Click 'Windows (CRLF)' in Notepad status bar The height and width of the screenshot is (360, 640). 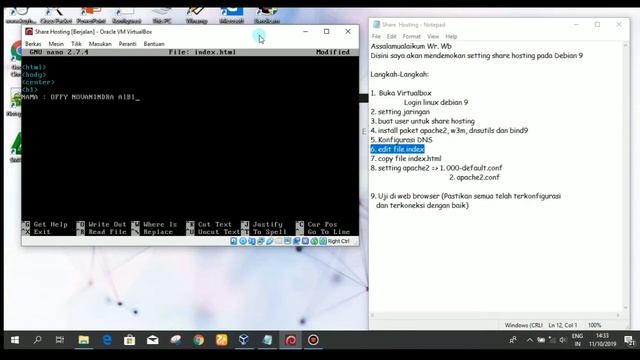524,325
